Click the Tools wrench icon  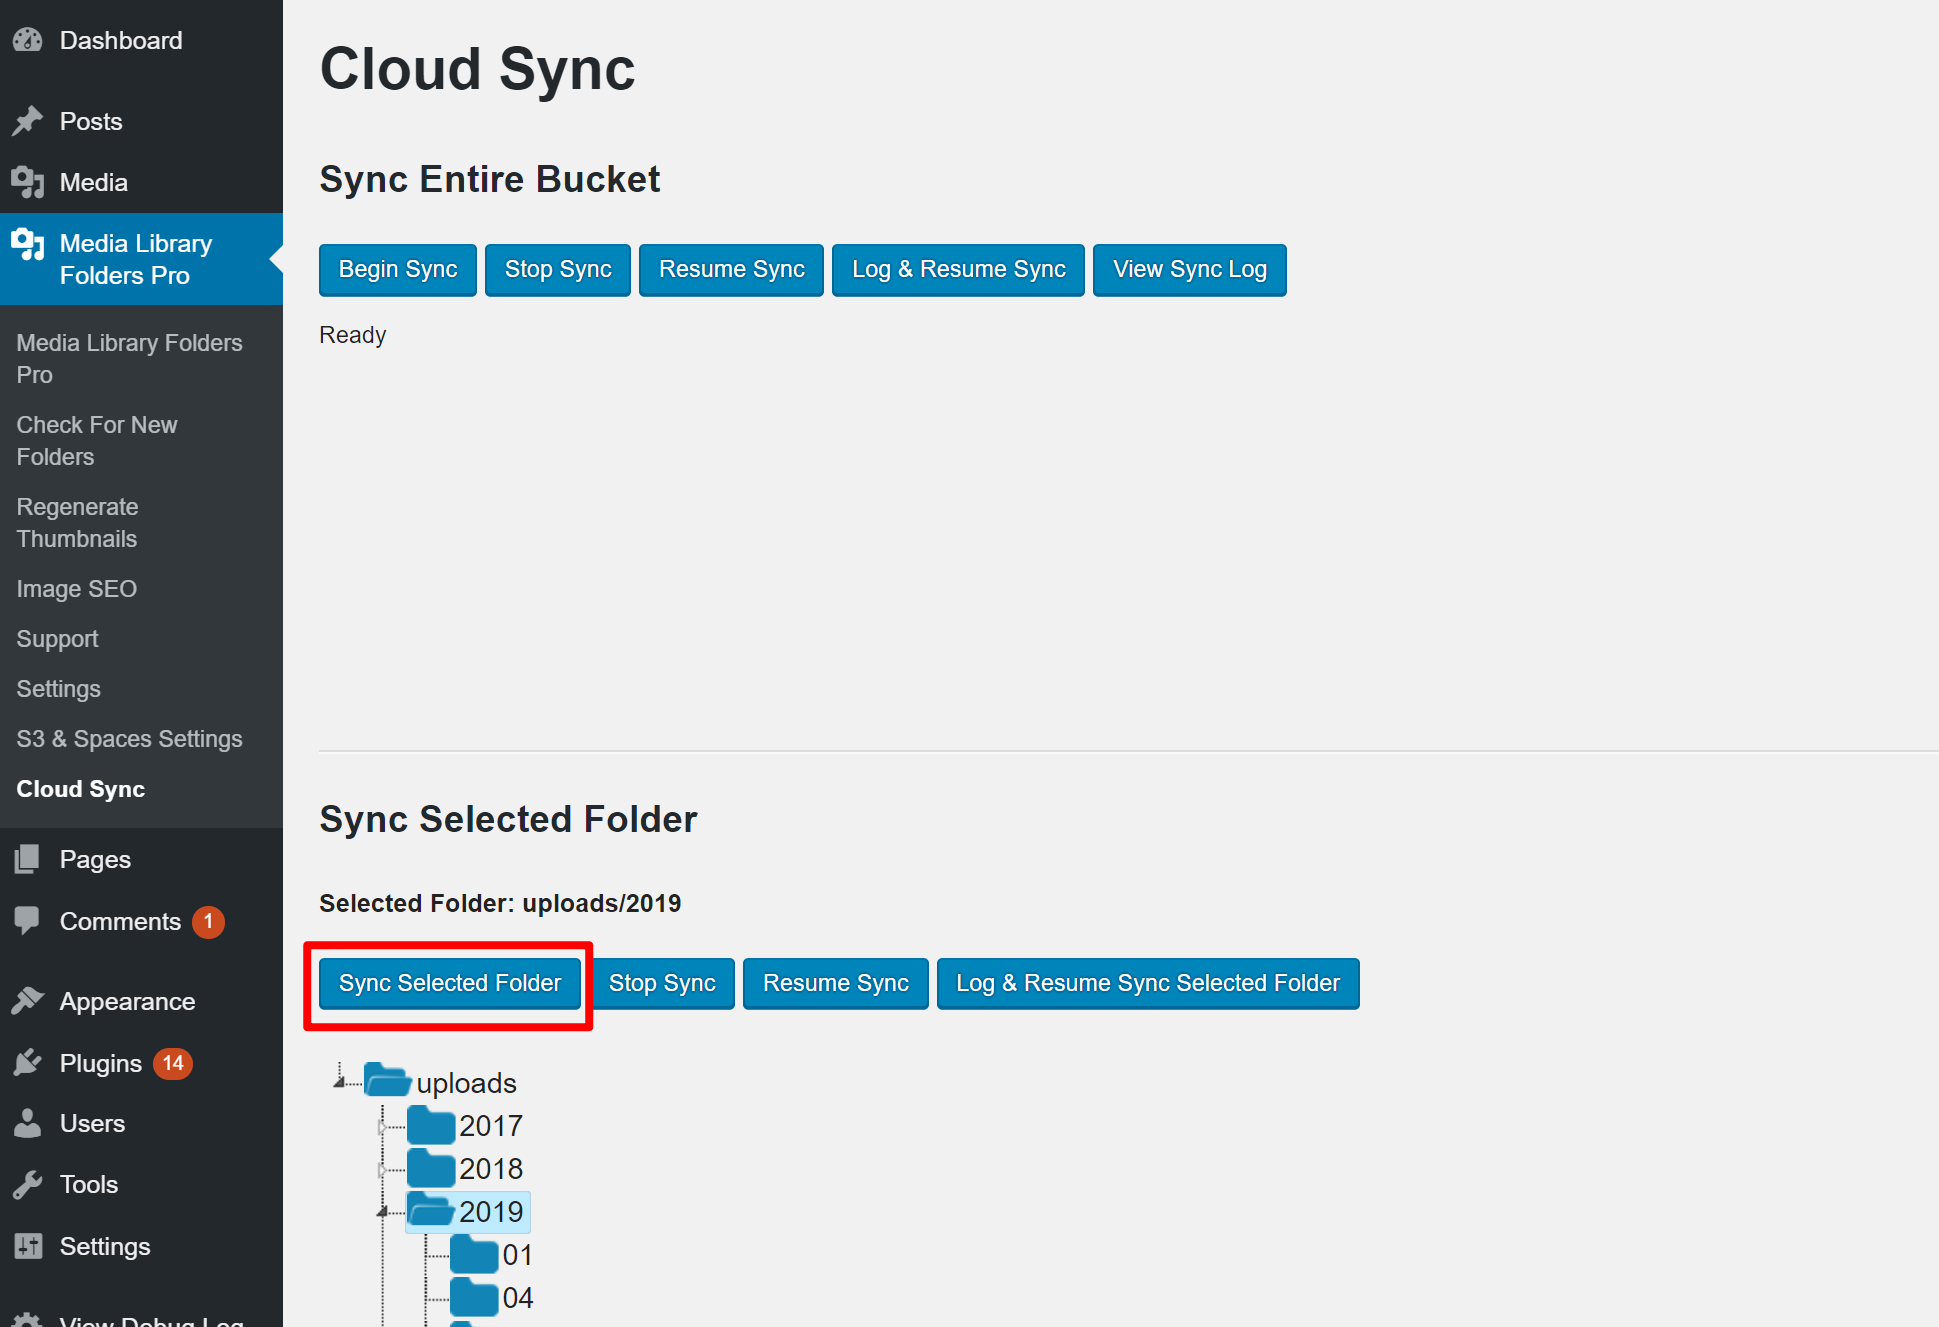27,1184
